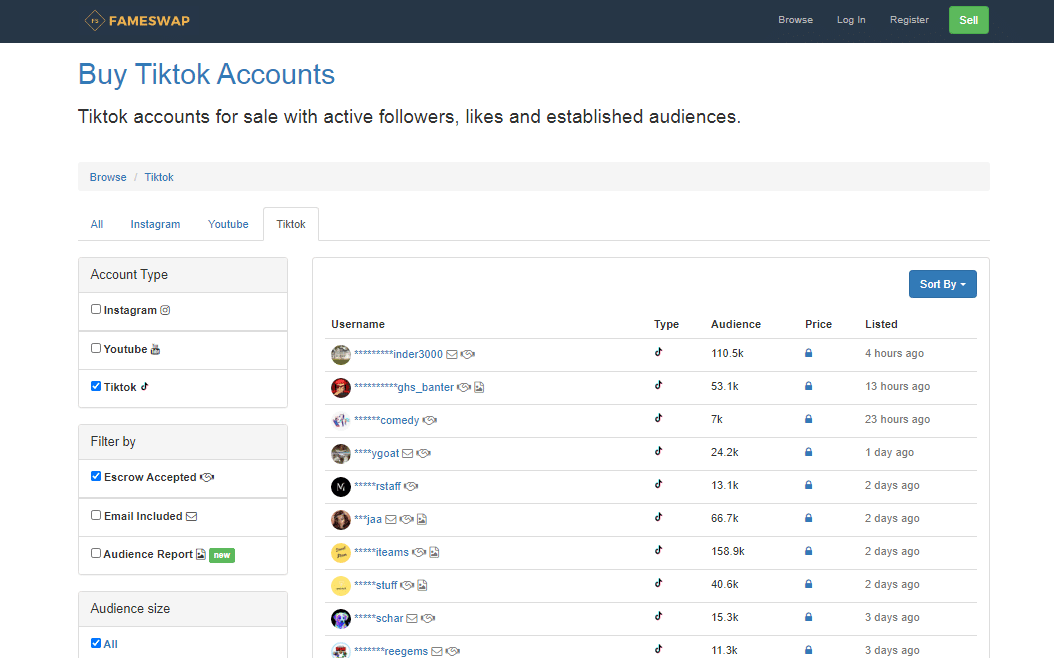
Task: Click email icon beside schar username
Action: tap(412, 618)
